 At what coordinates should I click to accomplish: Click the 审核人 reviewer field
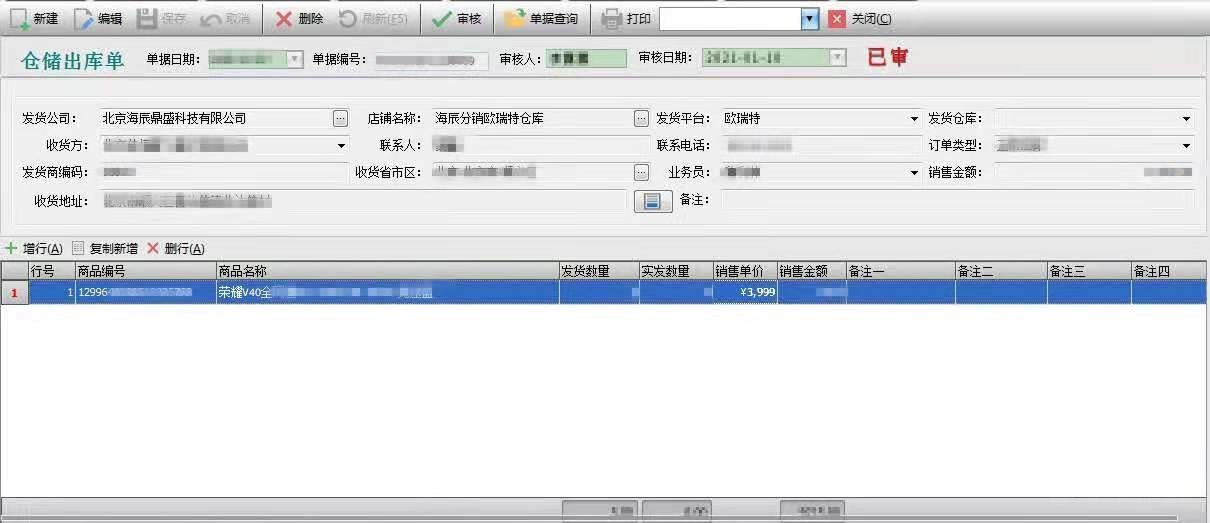(586, 59)
